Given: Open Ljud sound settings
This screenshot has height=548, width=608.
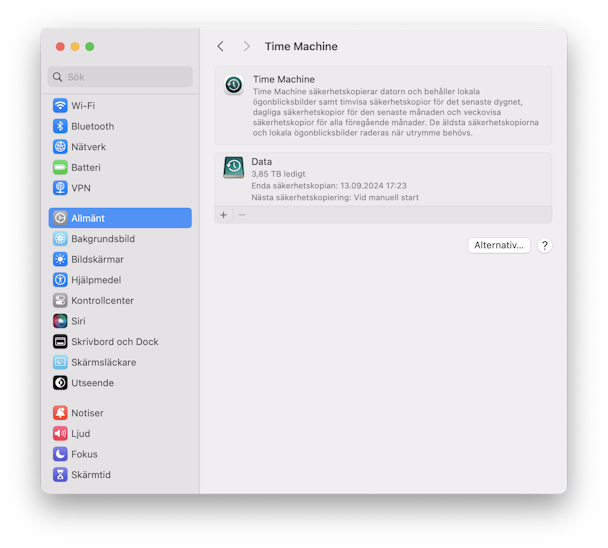Looking at the screenshot, I should (x=120, y=433).
